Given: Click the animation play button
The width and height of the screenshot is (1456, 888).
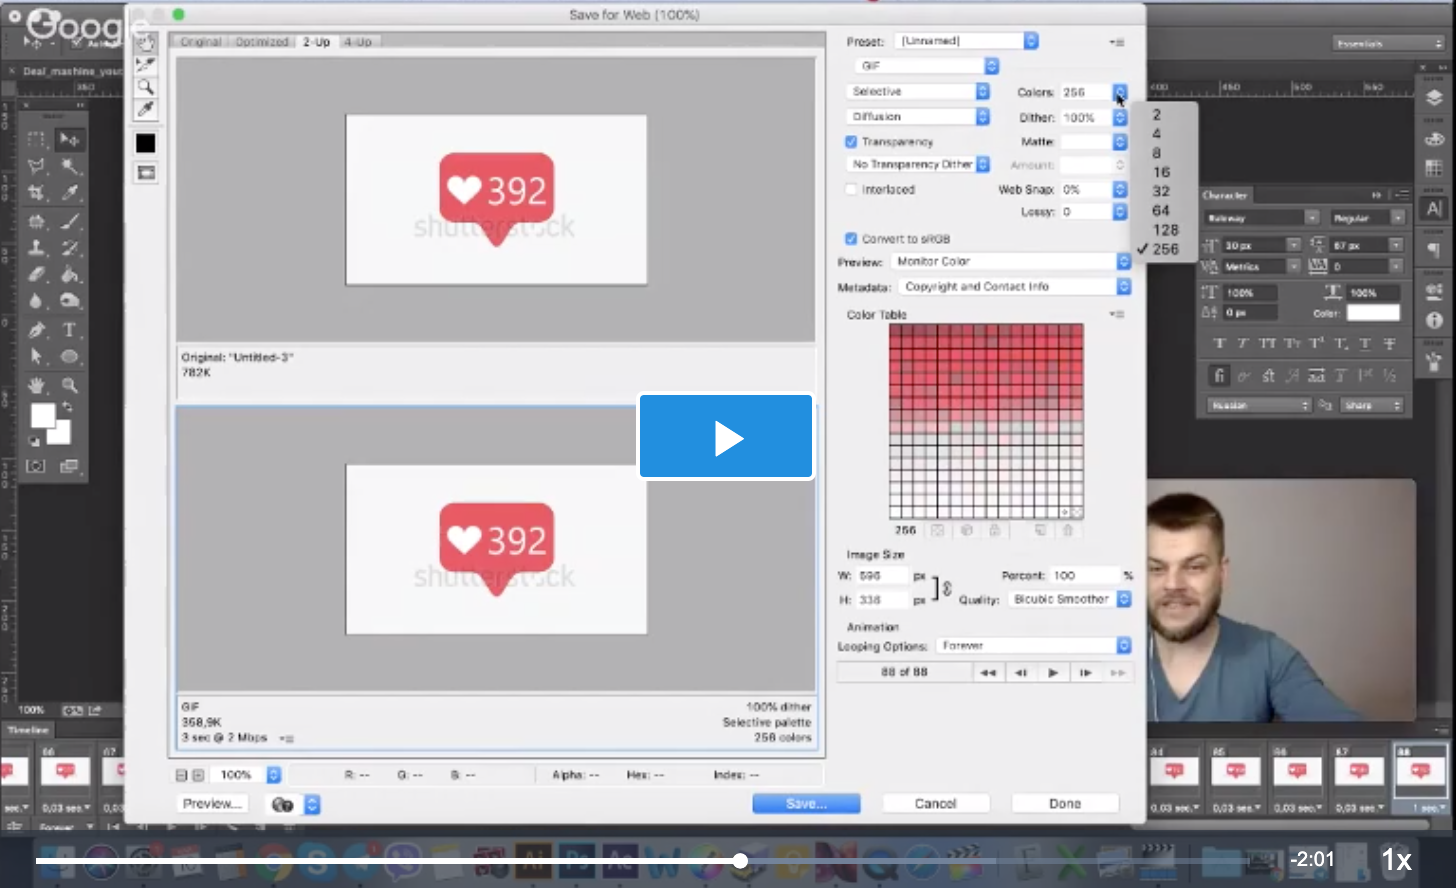Looking at the screenshot, I should point(1053,673).
